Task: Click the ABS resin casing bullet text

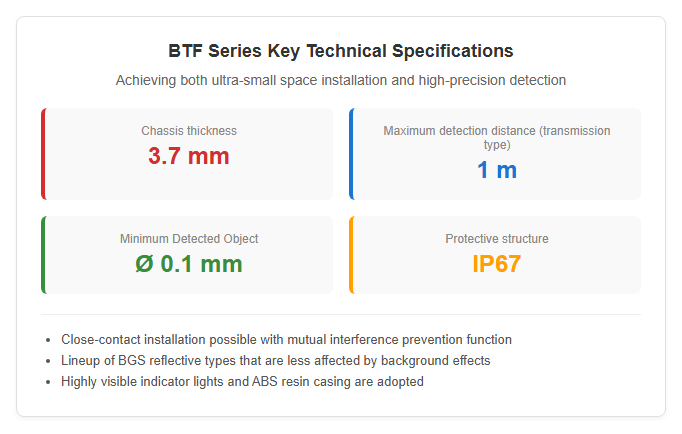Action: pos(242,381)
